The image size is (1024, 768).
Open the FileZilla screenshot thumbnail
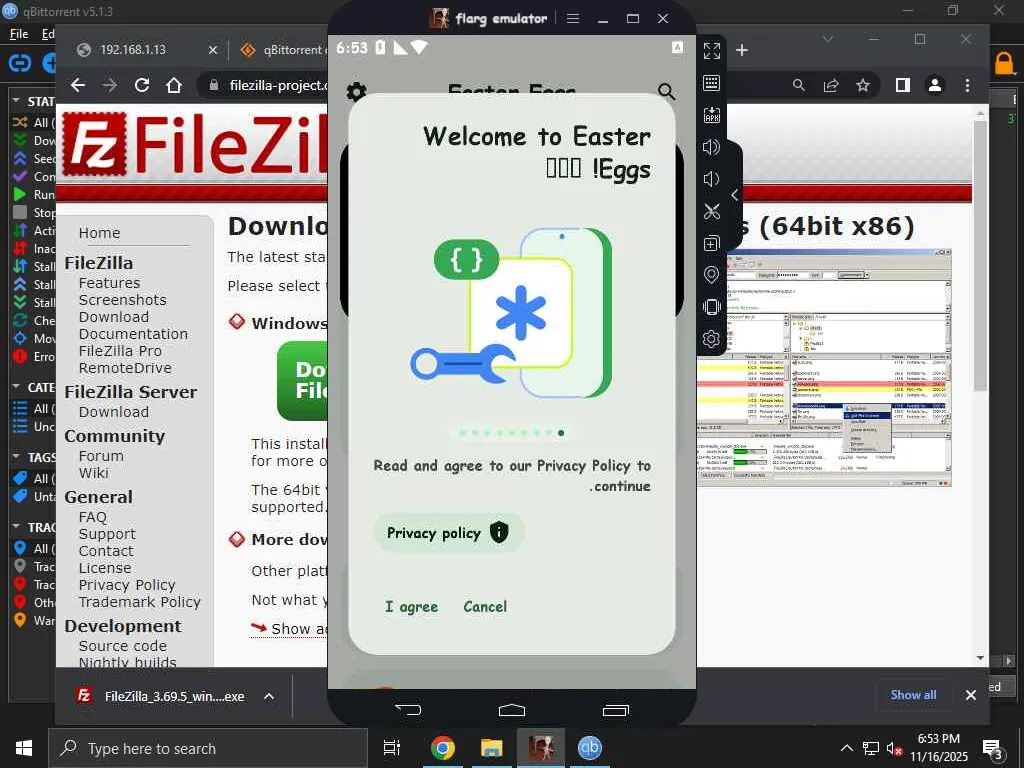(x=824, y=368)
